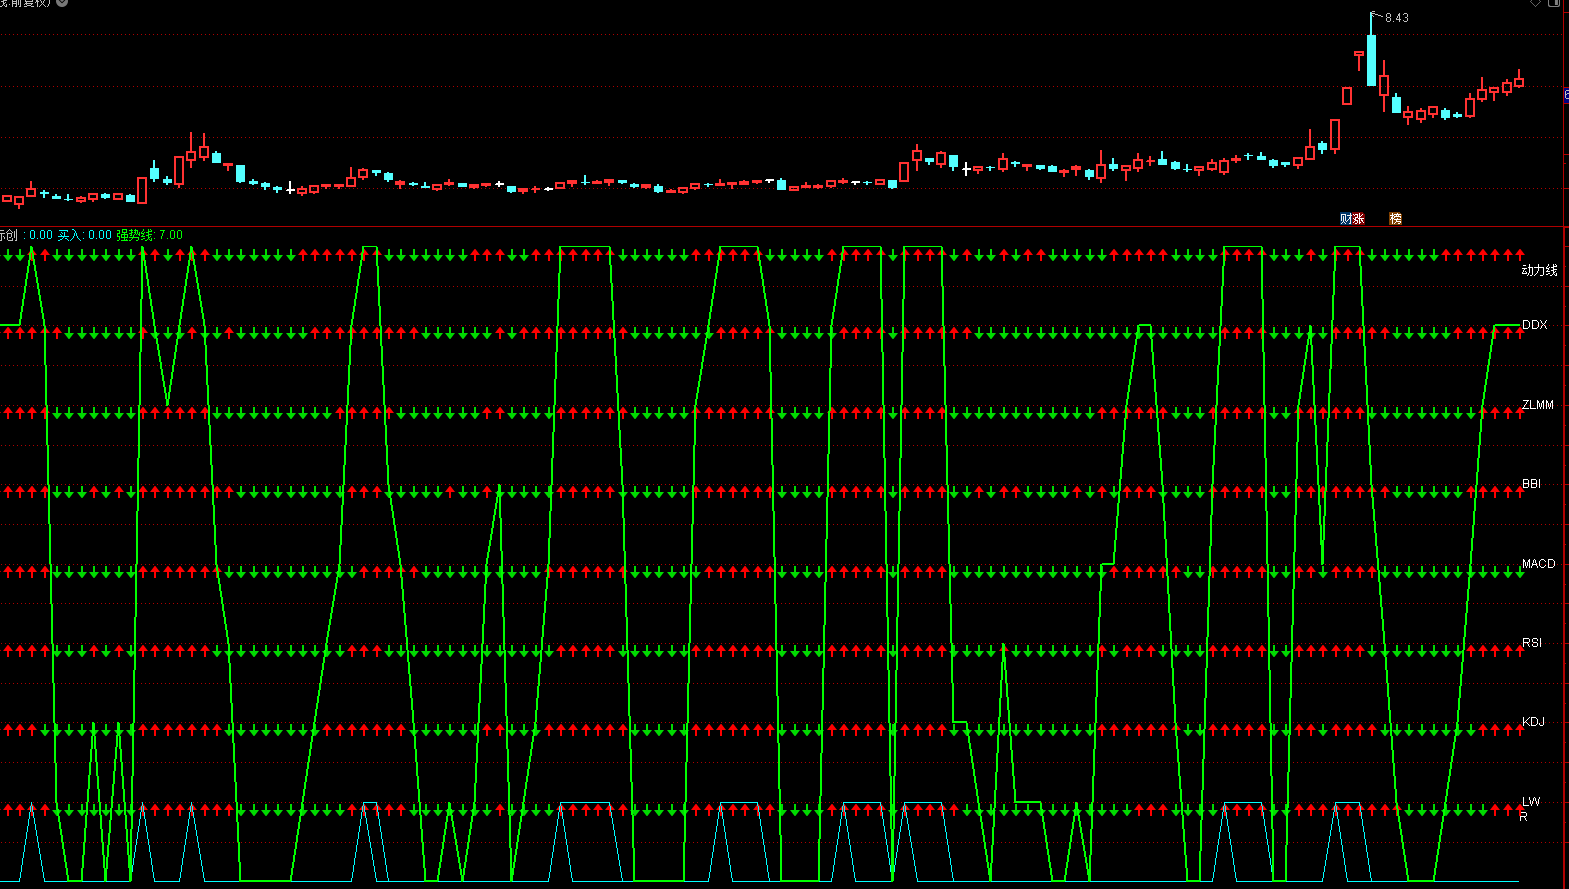
Task: Click the diamond icon at top right
Action: 1535,3
